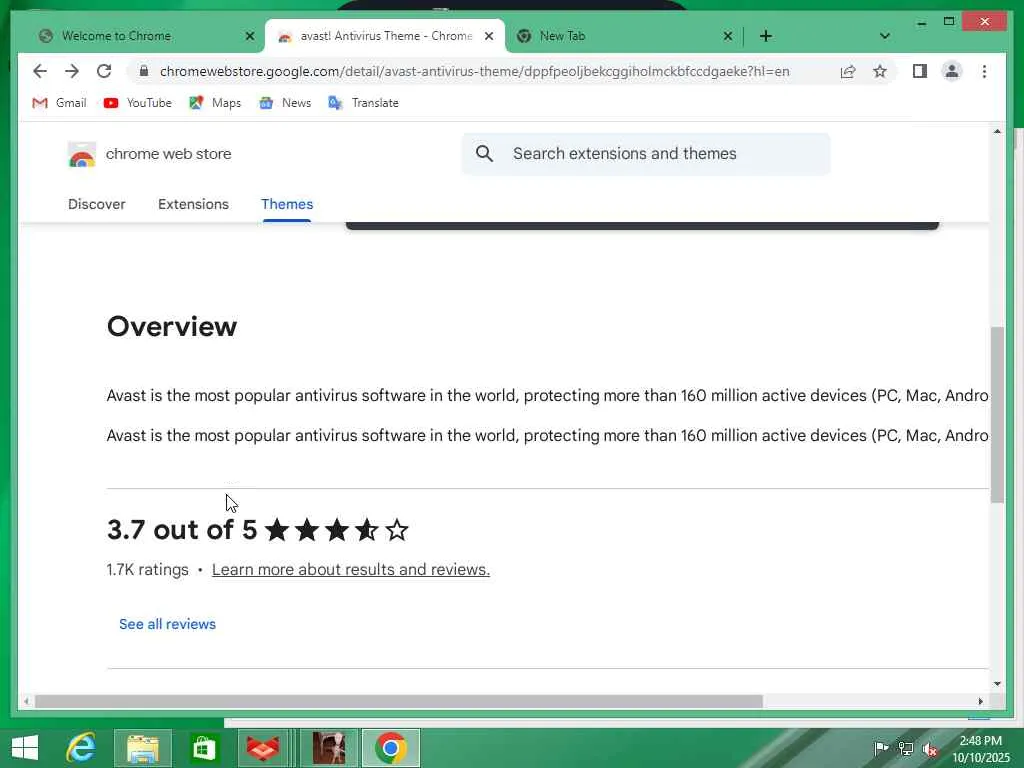Open the Gmail bookmark
The width and height of the screenshot is (1024, 768).
pos(59,103)
